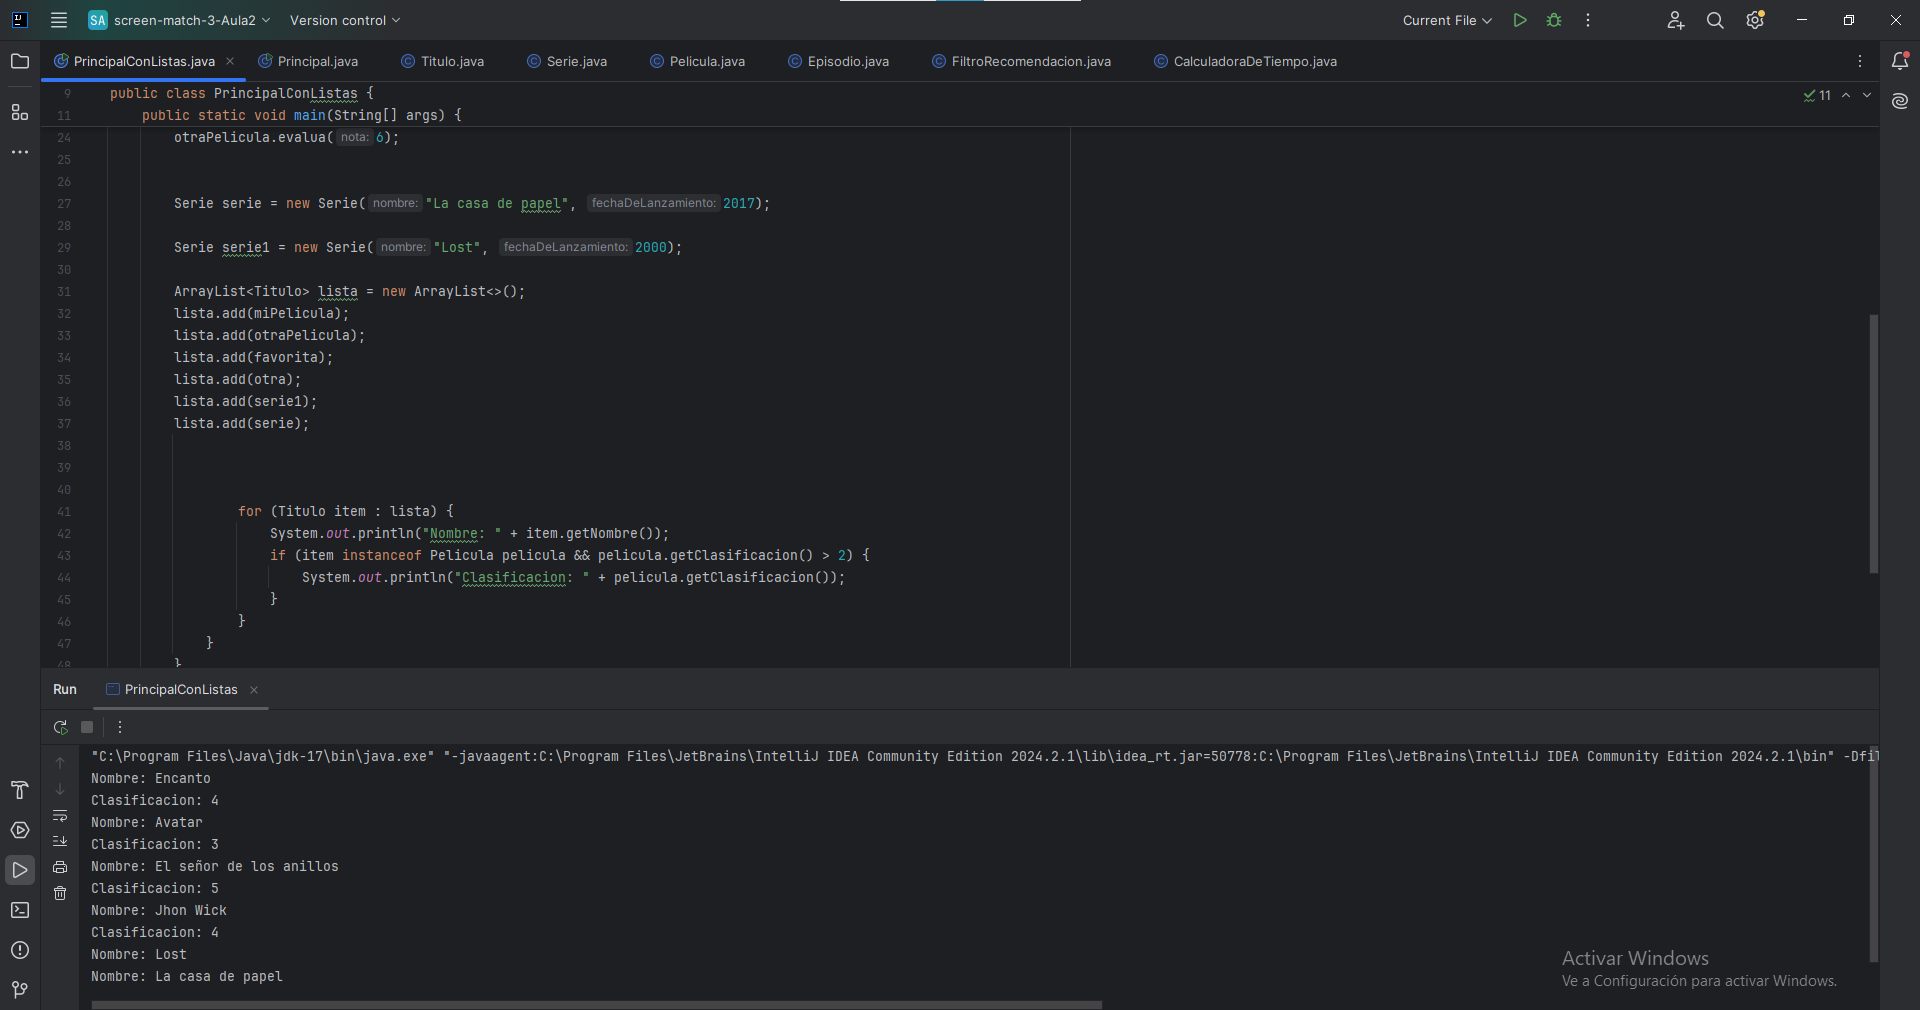Open the Terminal tool window
Viewport: 1920px width, 1010px height.
click(20, 910)
